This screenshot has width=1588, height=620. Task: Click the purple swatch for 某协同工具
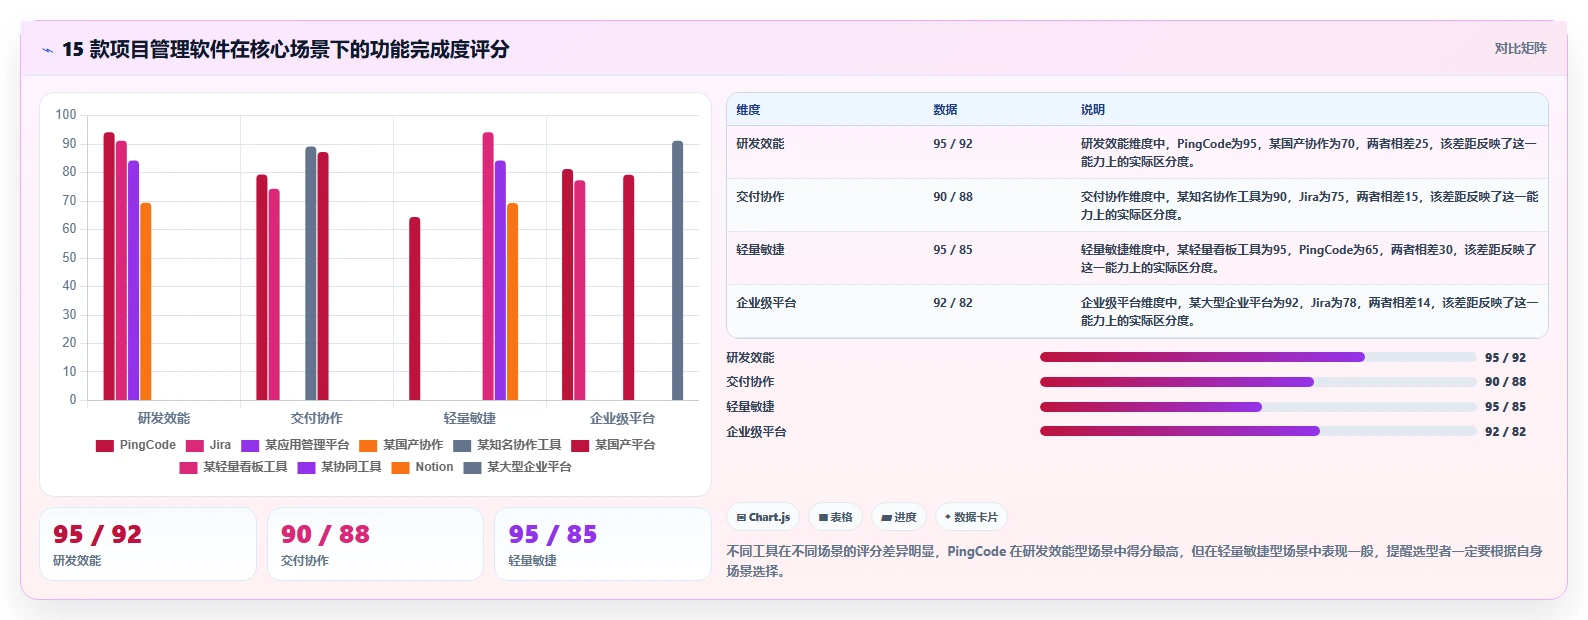coord(306,467)
